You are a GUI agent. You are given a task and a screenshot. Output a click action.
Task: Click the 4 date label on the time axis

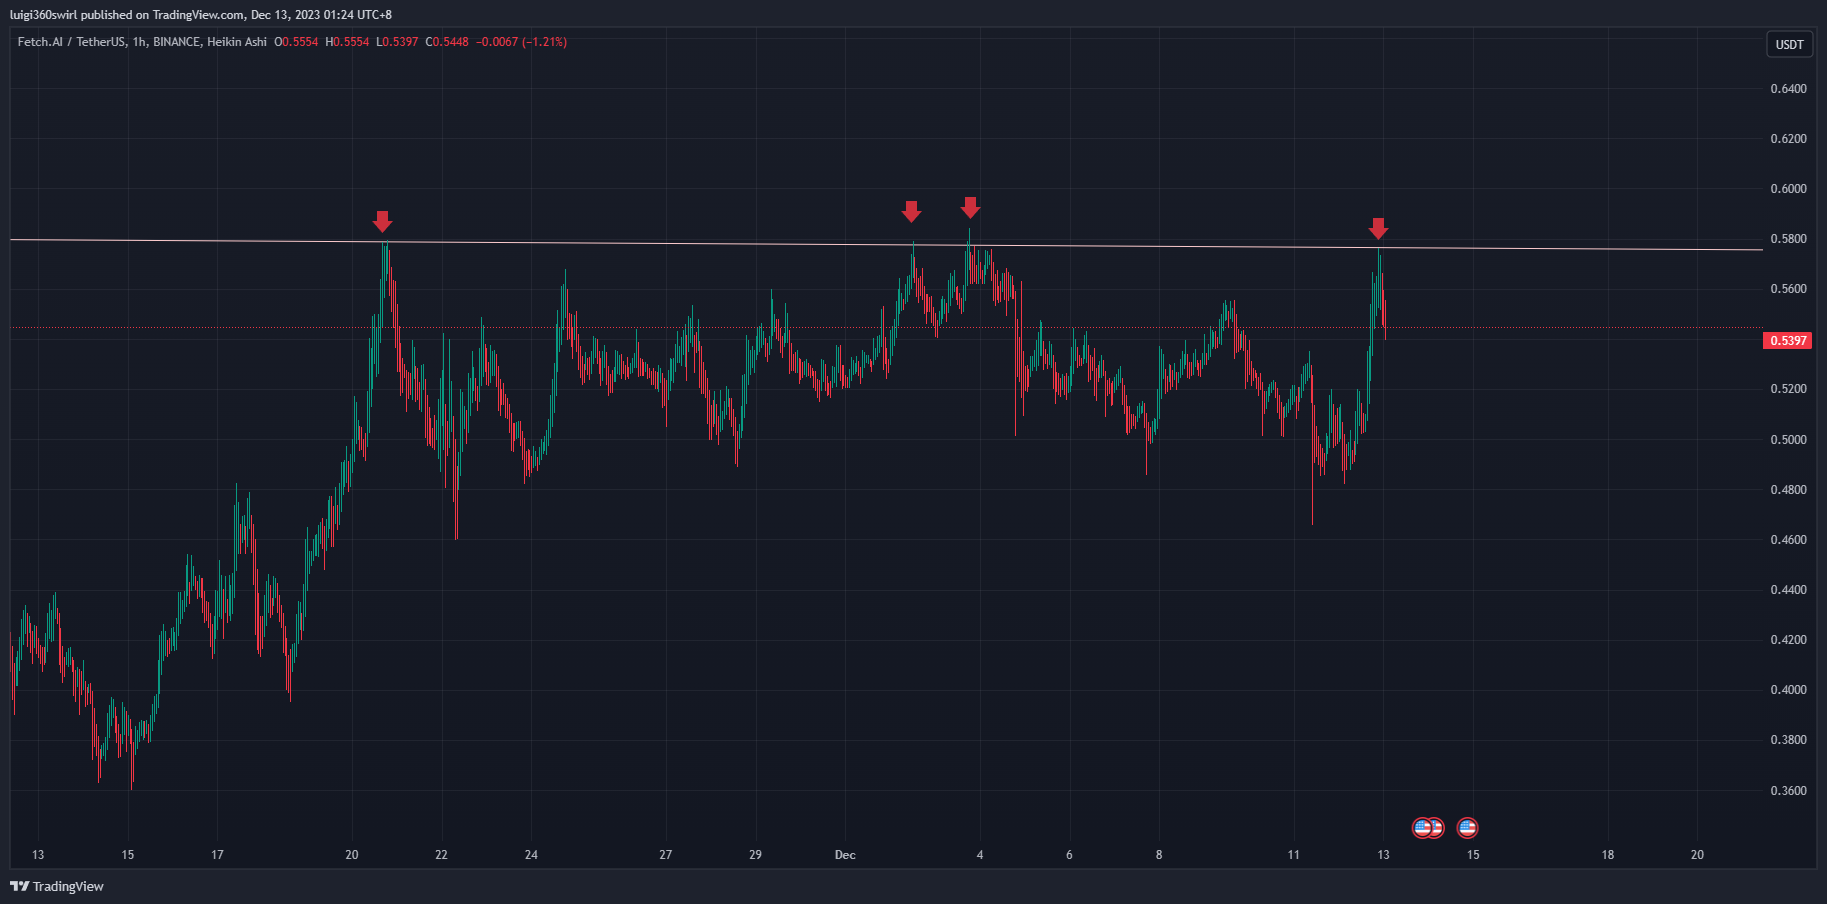coord(980,855)
